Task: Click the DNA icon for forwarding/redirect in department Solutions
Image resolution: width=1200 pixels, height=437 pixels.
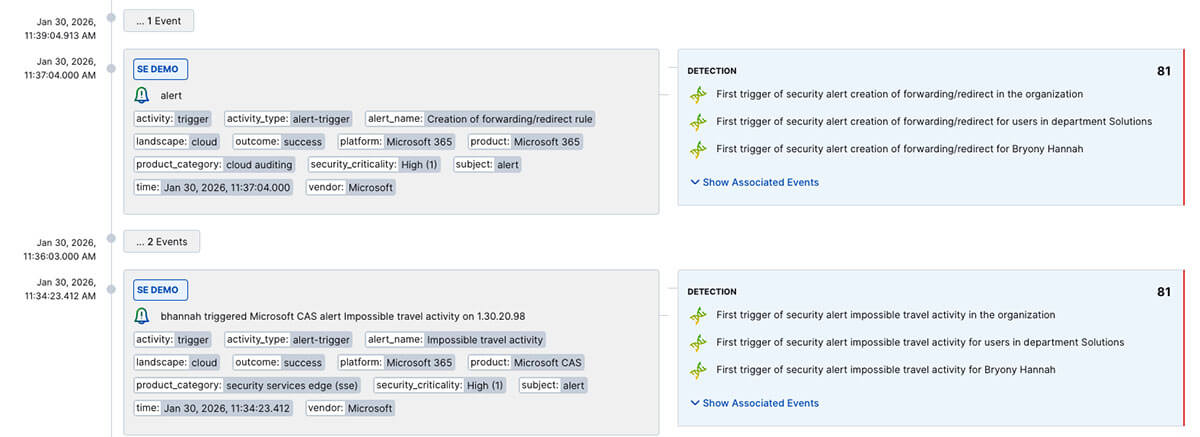Action: (x=698, y=122)
